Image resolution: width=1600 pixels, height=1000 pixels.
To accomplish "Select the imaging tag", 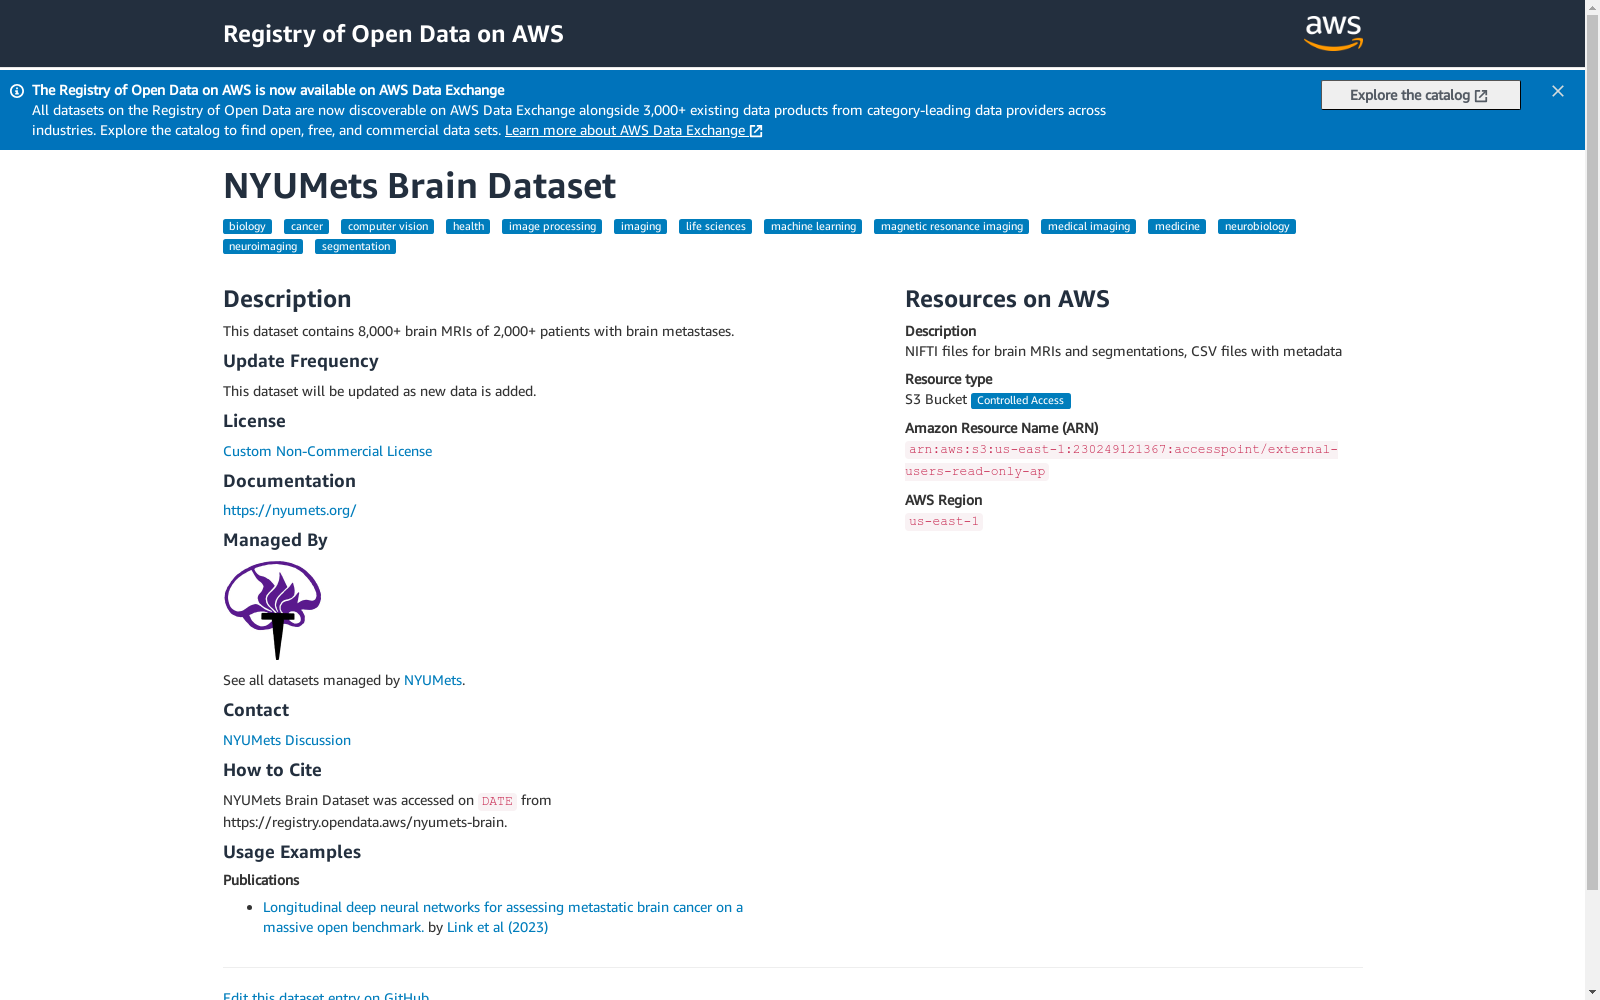I will (640, 227).
